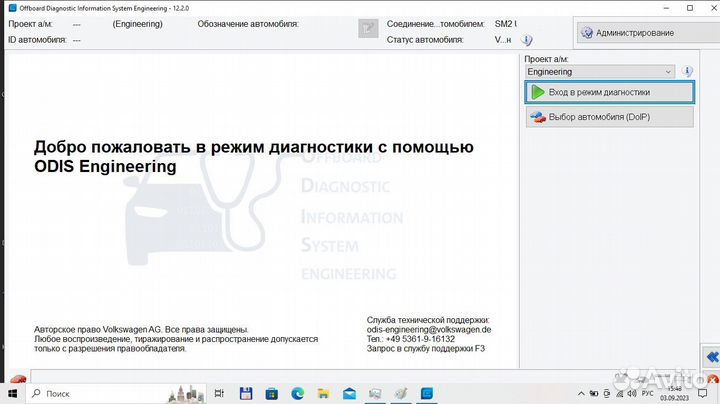
Task: Minimize the ODIS Engineering window
Action: 666,8
